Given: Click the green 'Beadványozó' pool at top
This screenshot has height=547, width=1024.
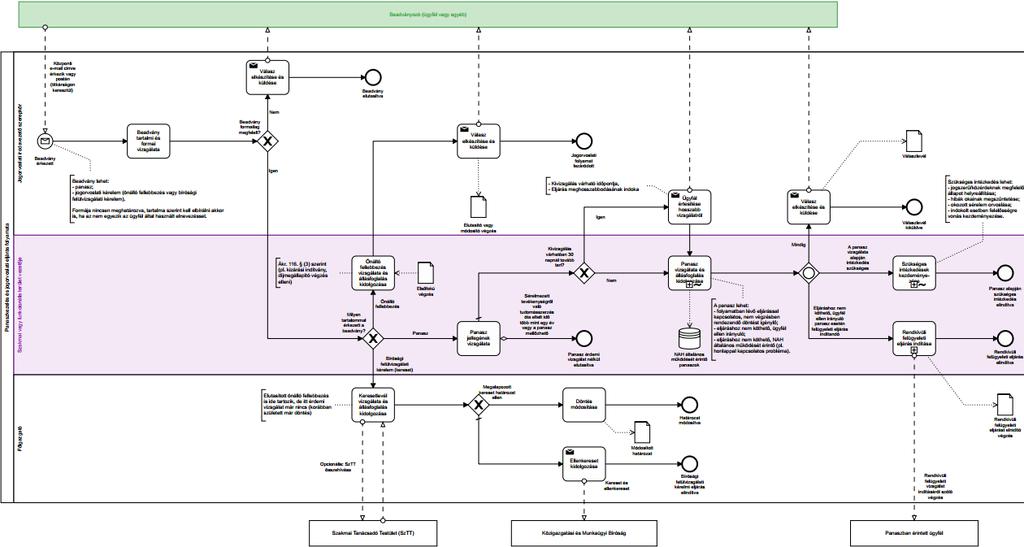Looking at the screenshot, I should click(x=428, y=14).
